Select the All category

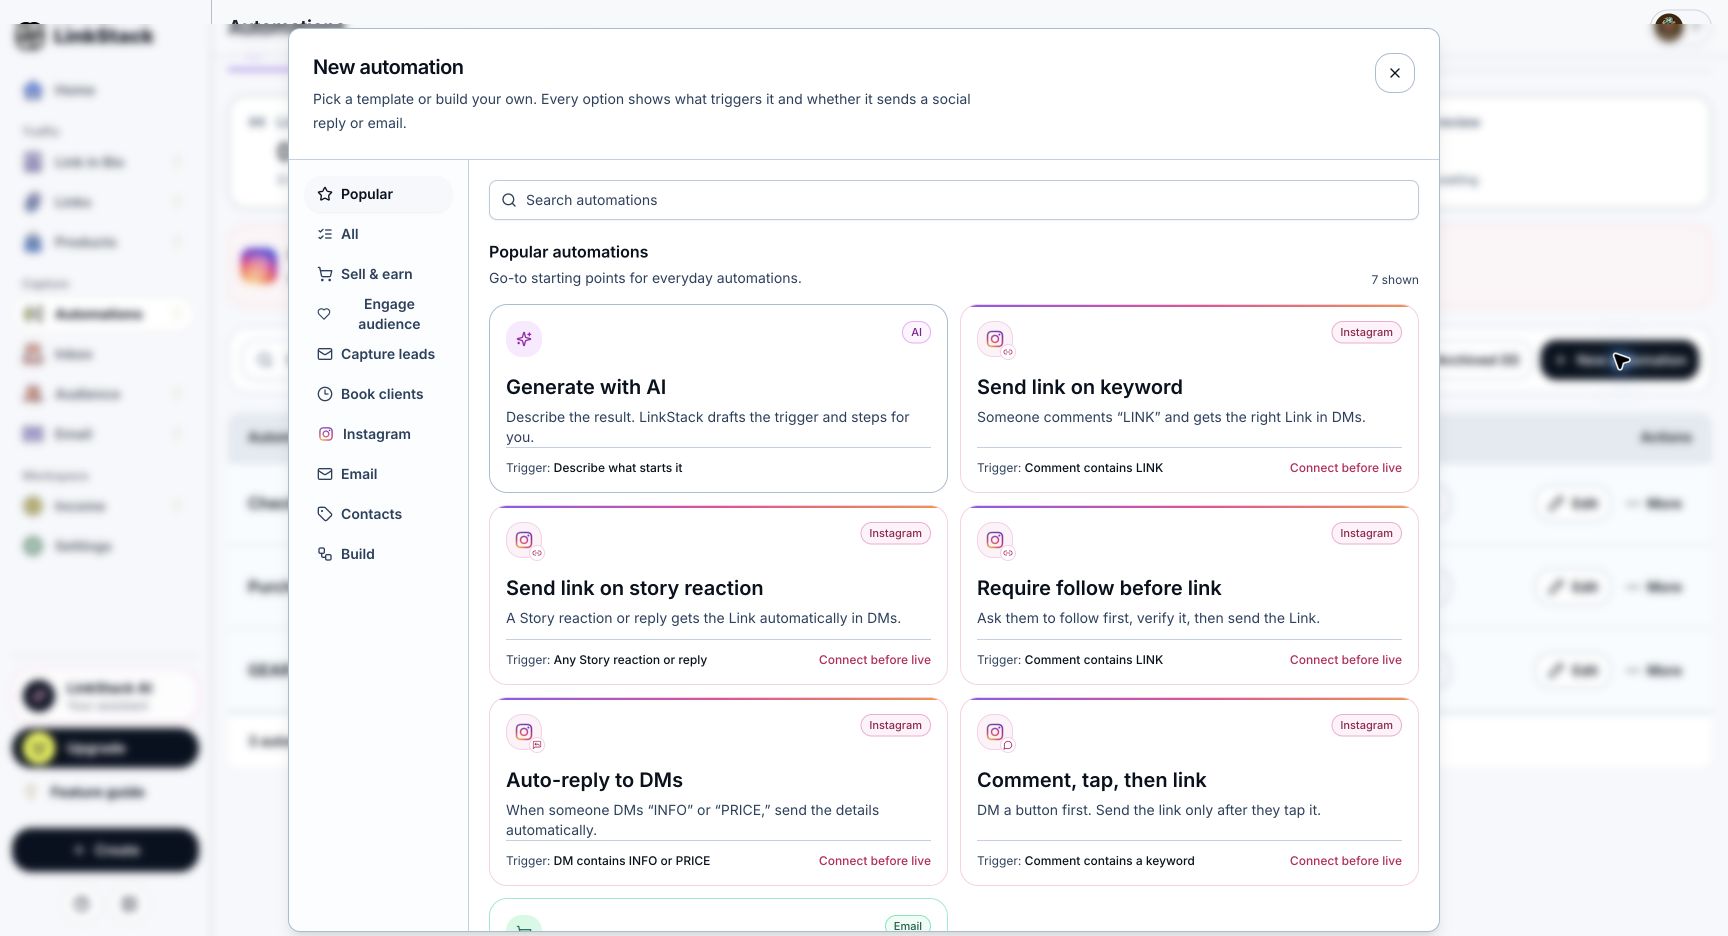378,234
